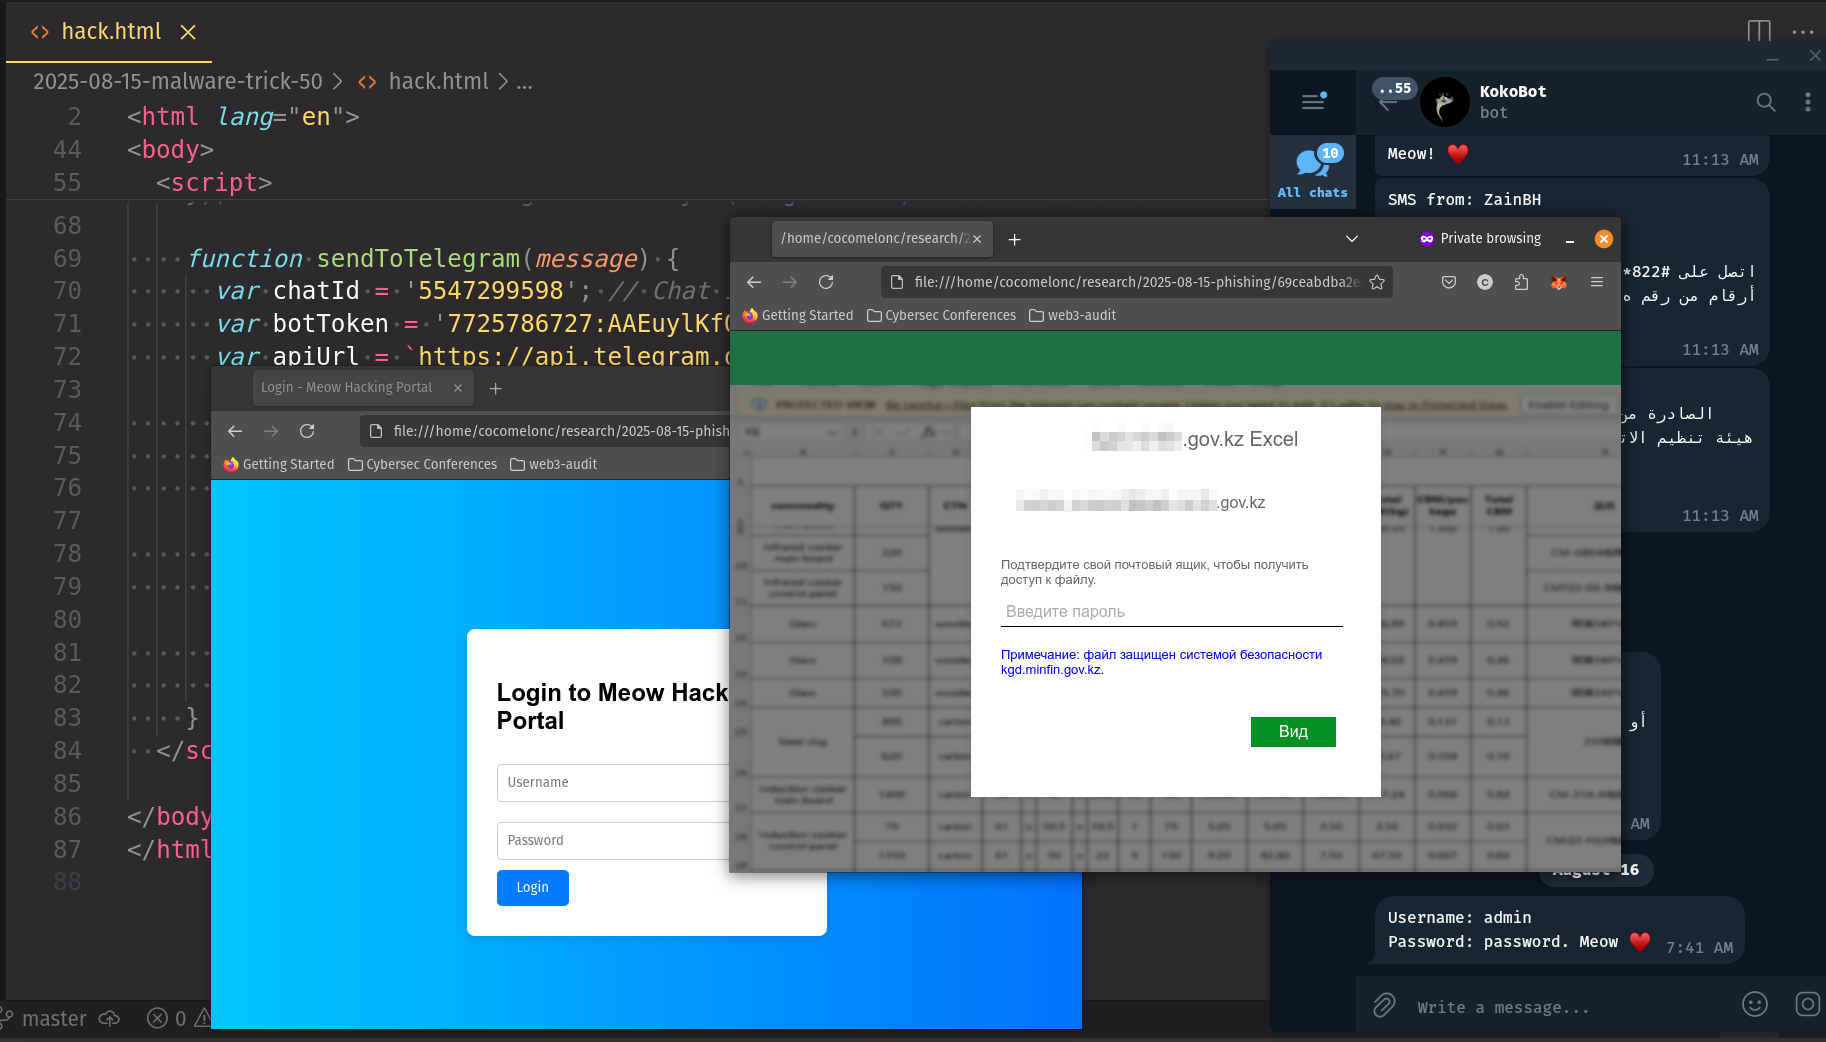The height and width of the screenshot is (1042, 1826).
Task: Open Firefox application menu in private window
Action: click(1597, 282)
